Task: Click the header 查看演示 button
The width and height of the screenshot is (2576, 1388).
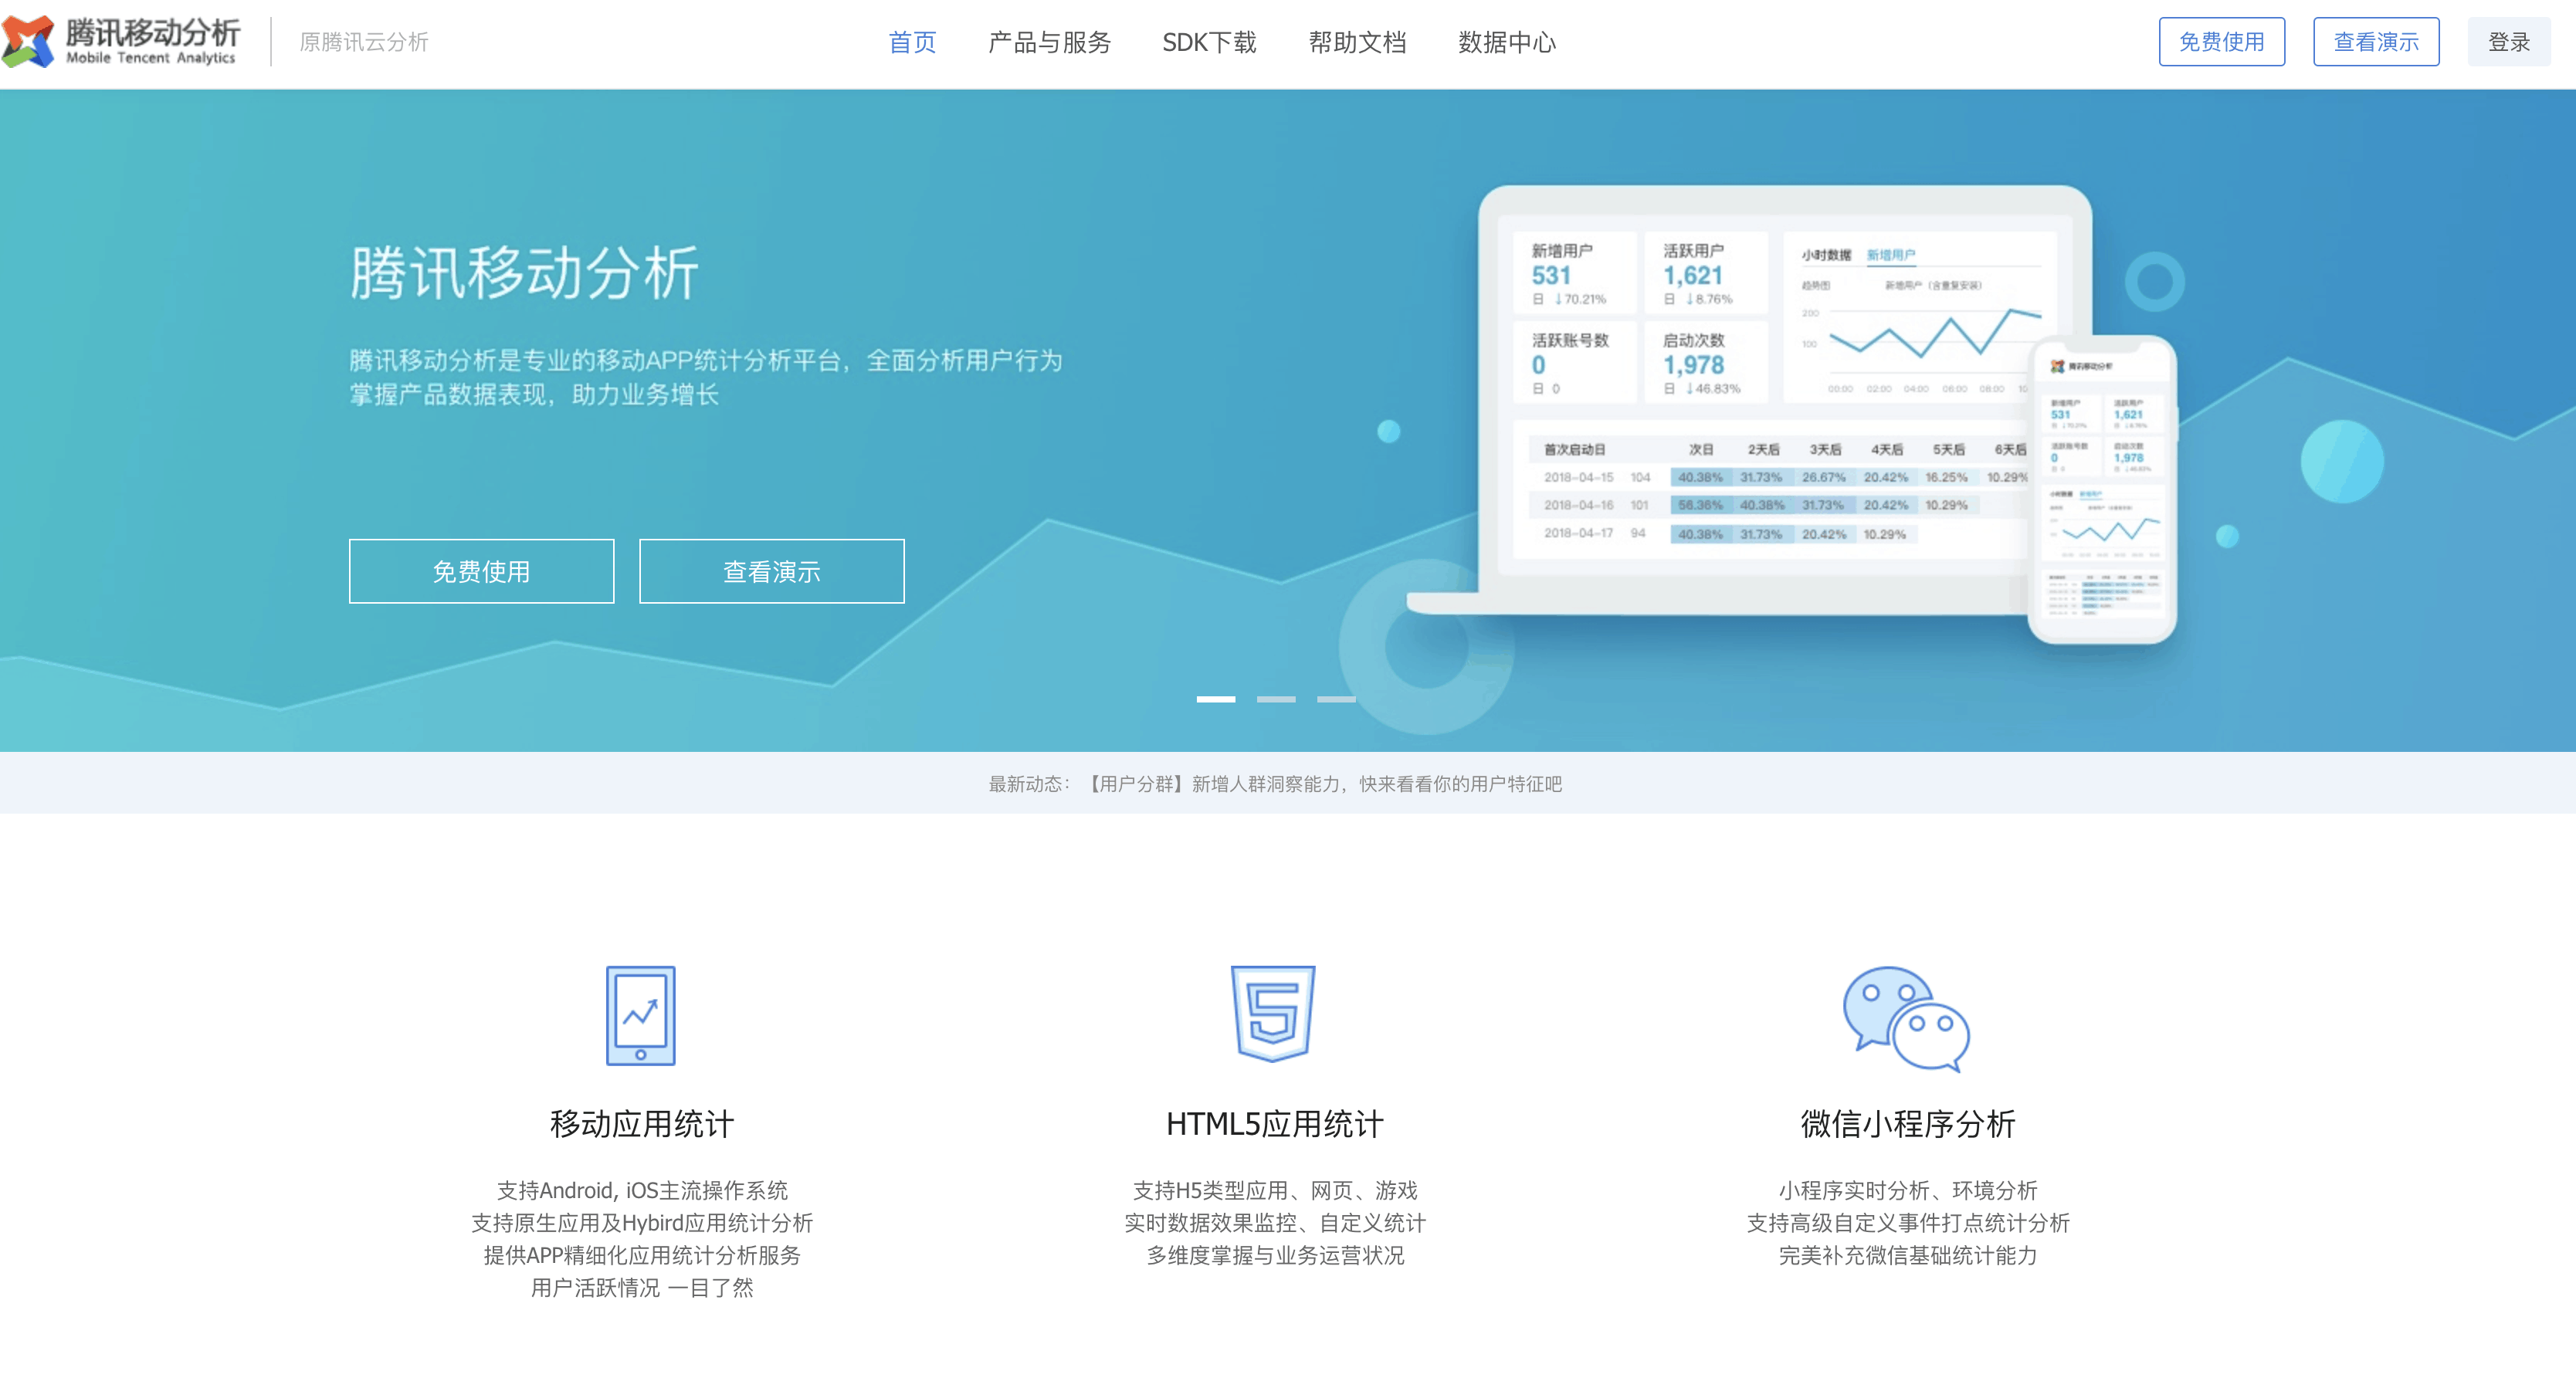Action: click(2376, 42)
